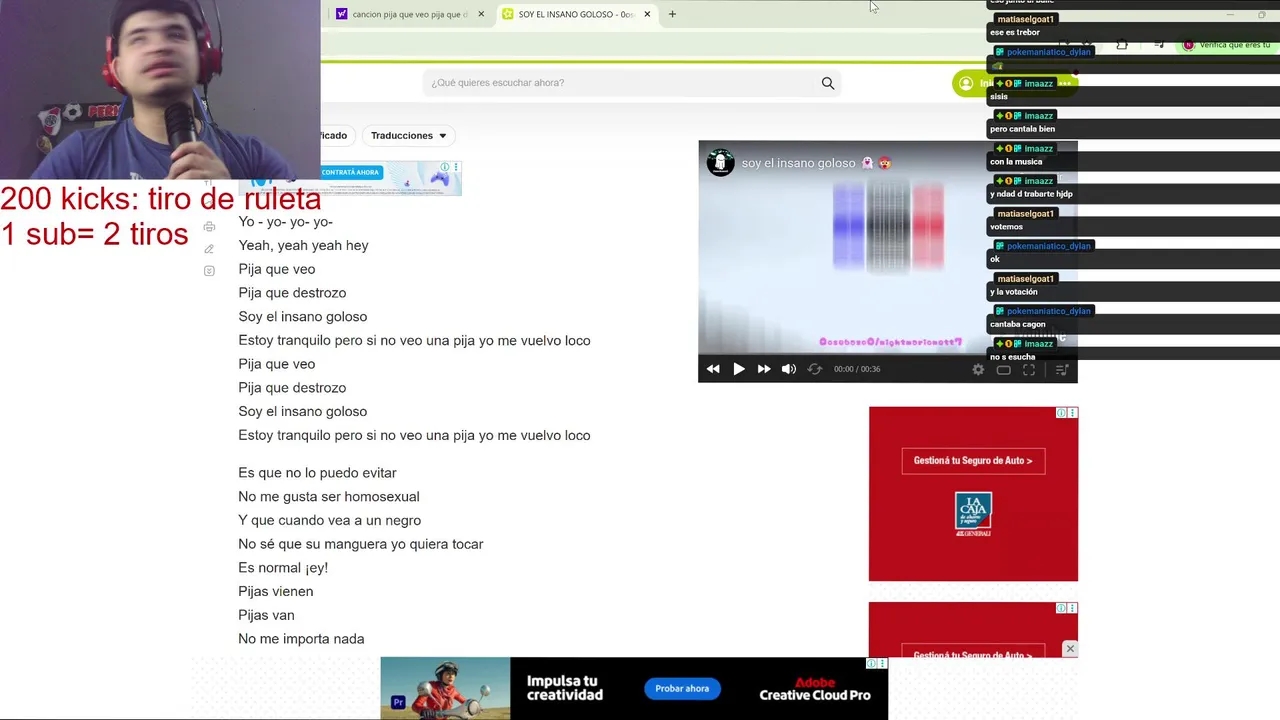Enter fullscreen in the video player
Screen dimensions: 1280x720
(1029, 369)
